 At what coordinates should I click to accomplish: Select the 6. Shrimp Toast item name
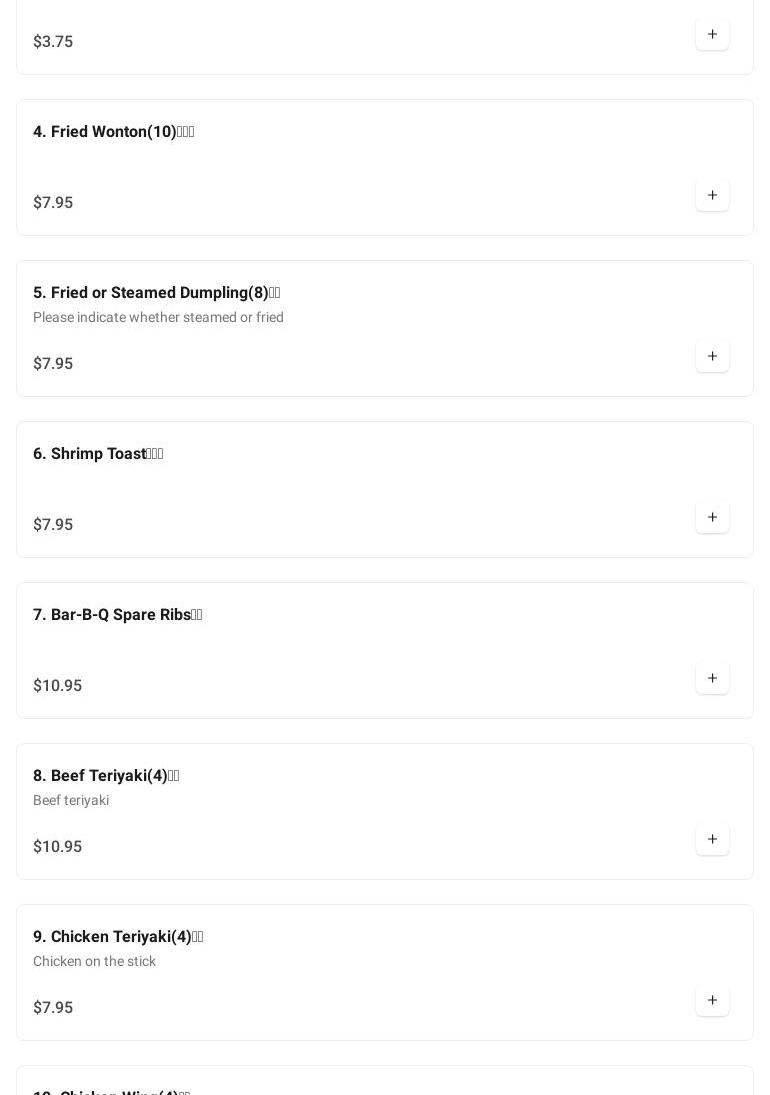point(98,454)
